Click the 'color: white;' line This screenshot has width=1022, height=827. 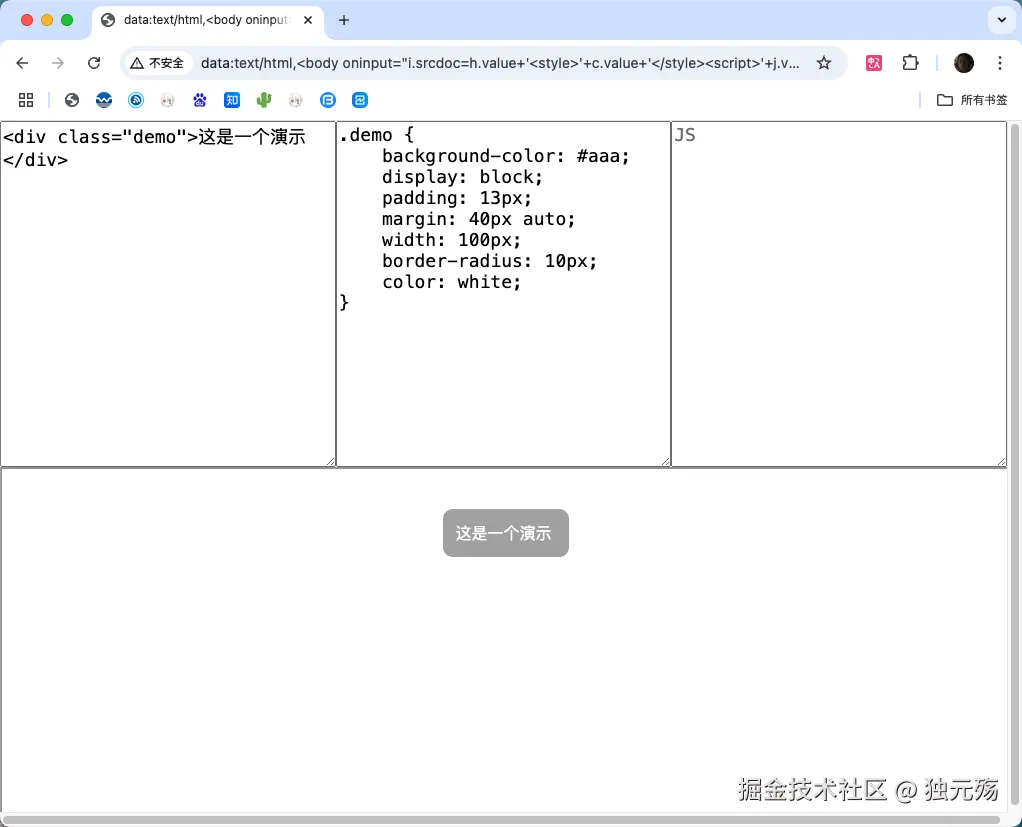(x=452, y=282)
